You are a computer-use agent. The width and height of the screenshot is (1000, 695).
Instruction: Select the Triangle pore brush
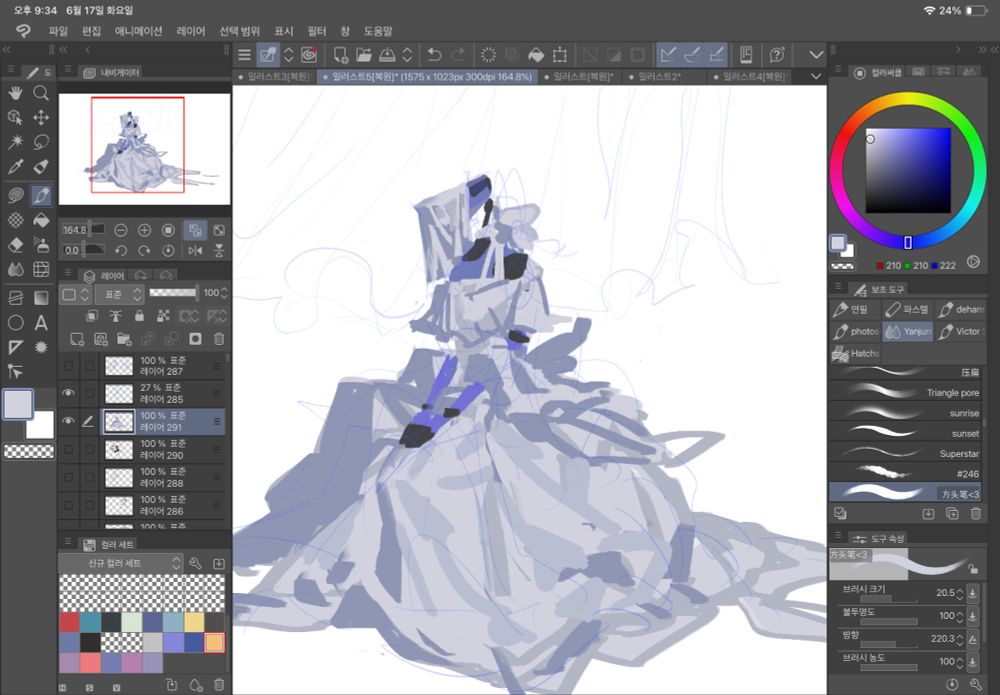[905, 392]
